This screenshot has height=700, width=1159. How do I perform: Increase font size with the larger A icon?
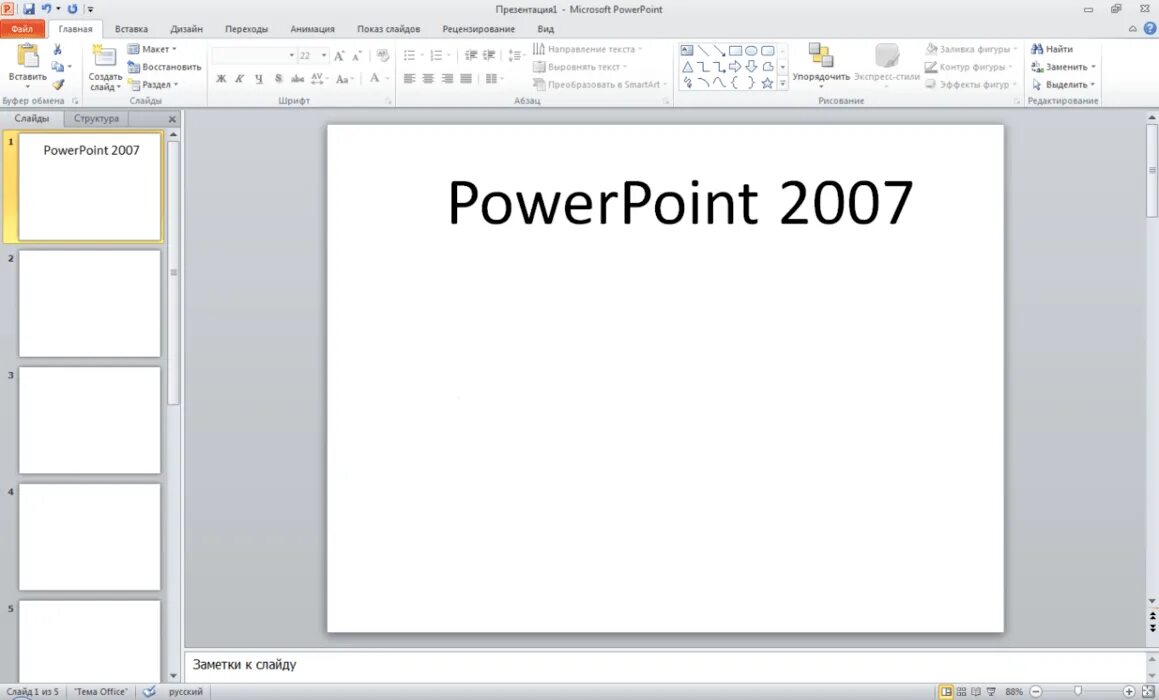point(339,55)
